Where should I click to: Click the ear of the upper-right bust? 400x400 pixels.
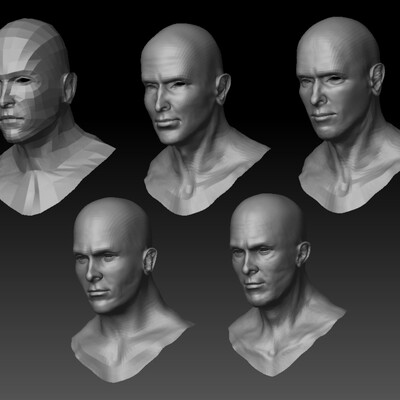tap(377, 79)
